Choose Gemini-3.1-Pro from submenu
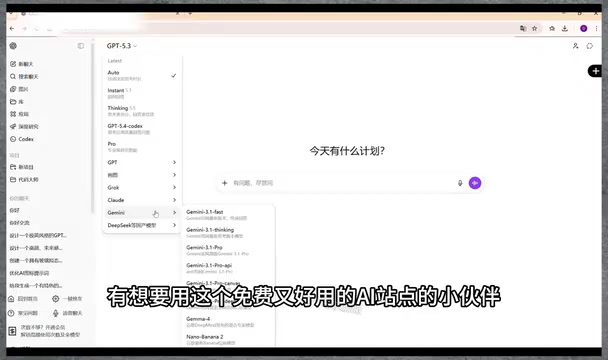 coord(229,250)
